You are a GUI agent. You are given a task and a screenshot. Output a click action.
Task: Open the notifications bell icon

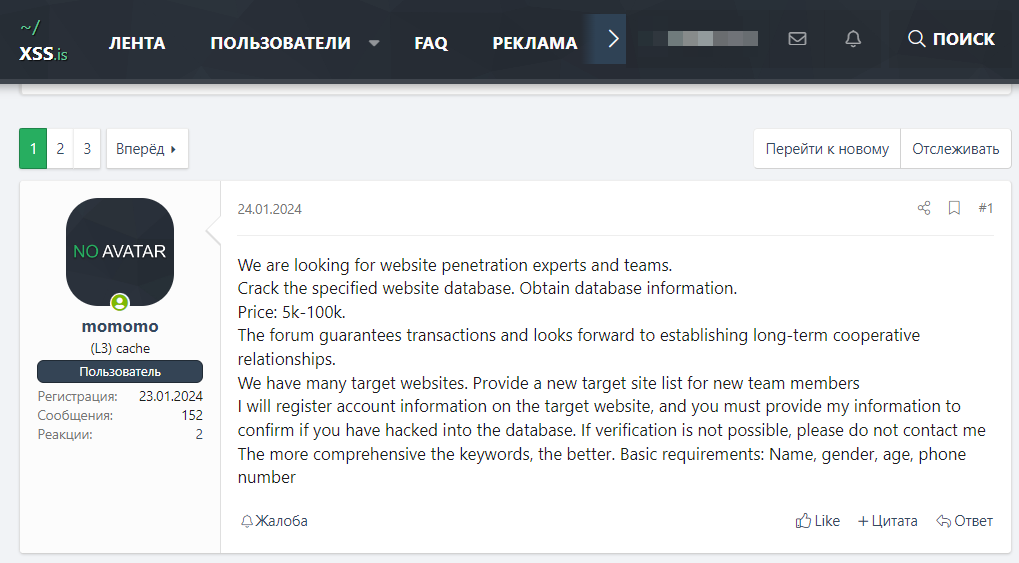pyautogui.click(x=853, y=39)
